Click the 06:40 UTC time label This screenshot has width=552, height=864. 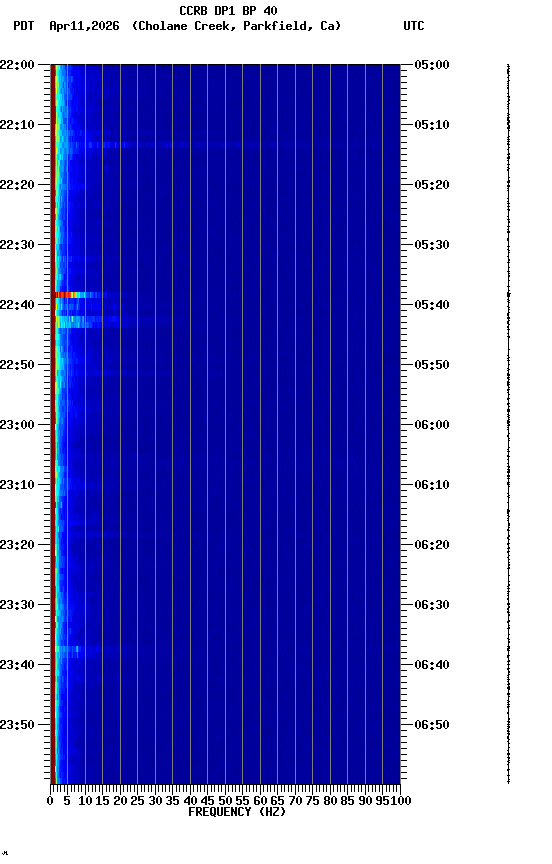(x=432, y=666)
